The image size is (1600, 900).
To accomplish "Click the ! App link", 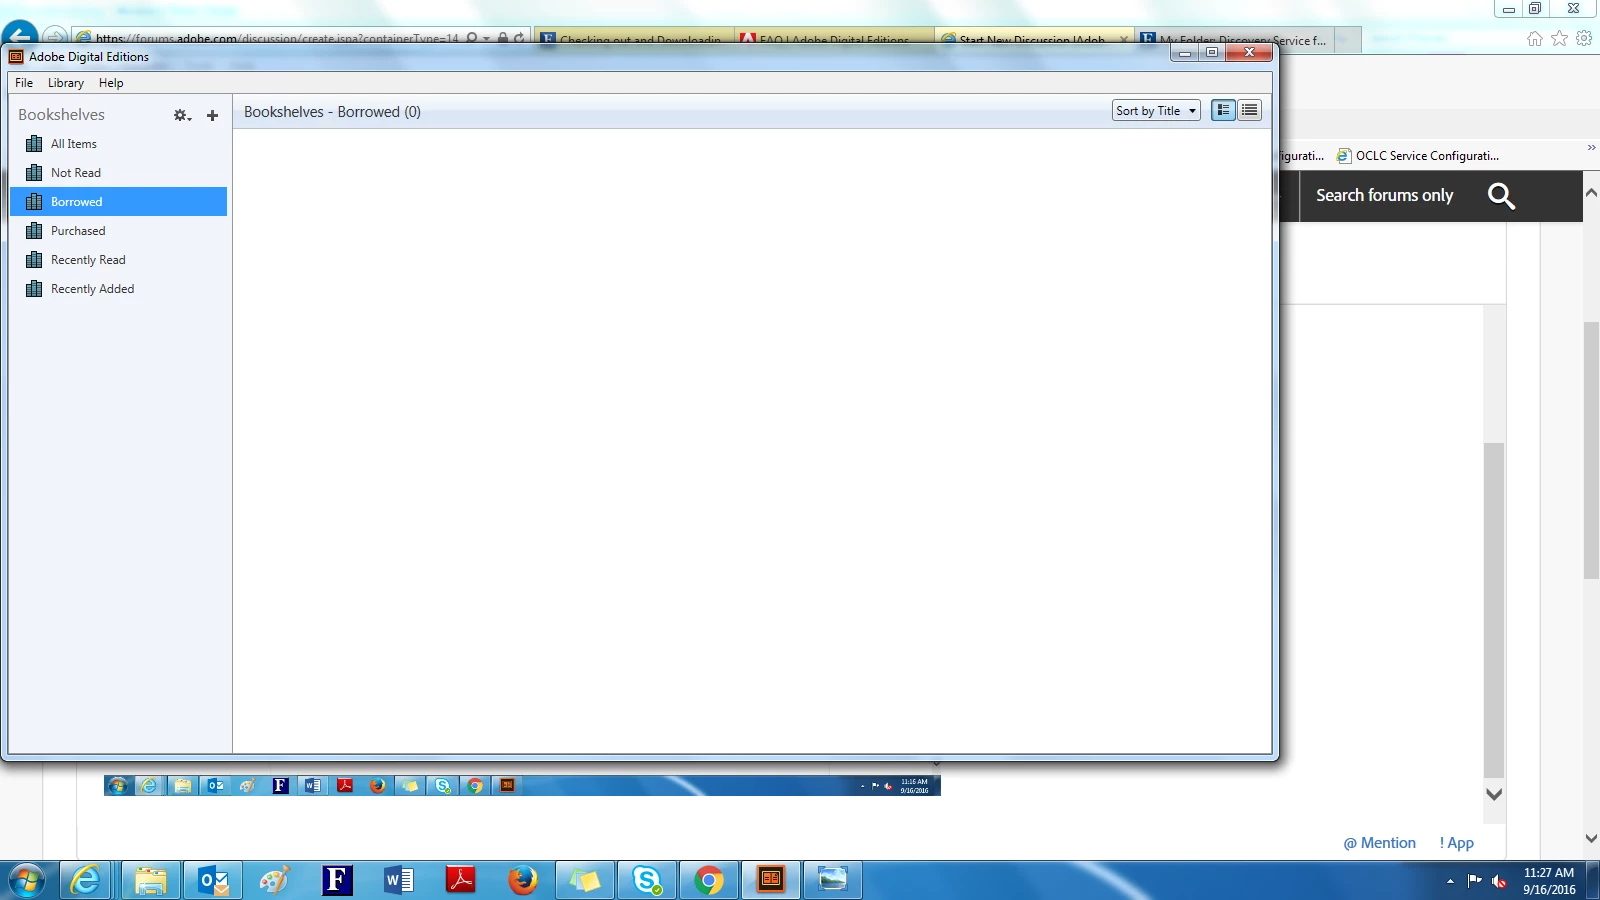I will point(1457,843).
